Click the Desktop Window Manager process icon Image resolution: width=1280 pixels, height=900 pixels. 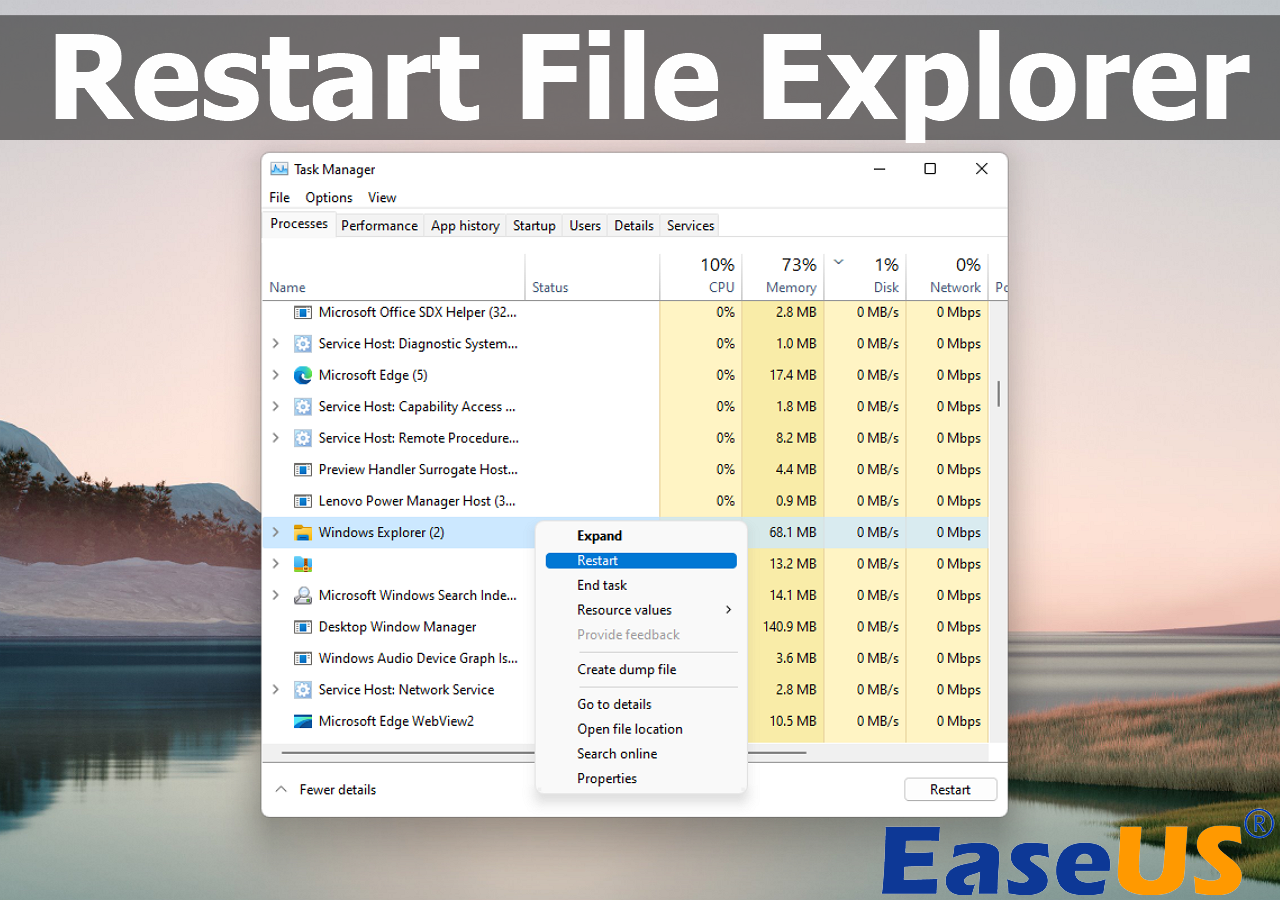point(303,627)
